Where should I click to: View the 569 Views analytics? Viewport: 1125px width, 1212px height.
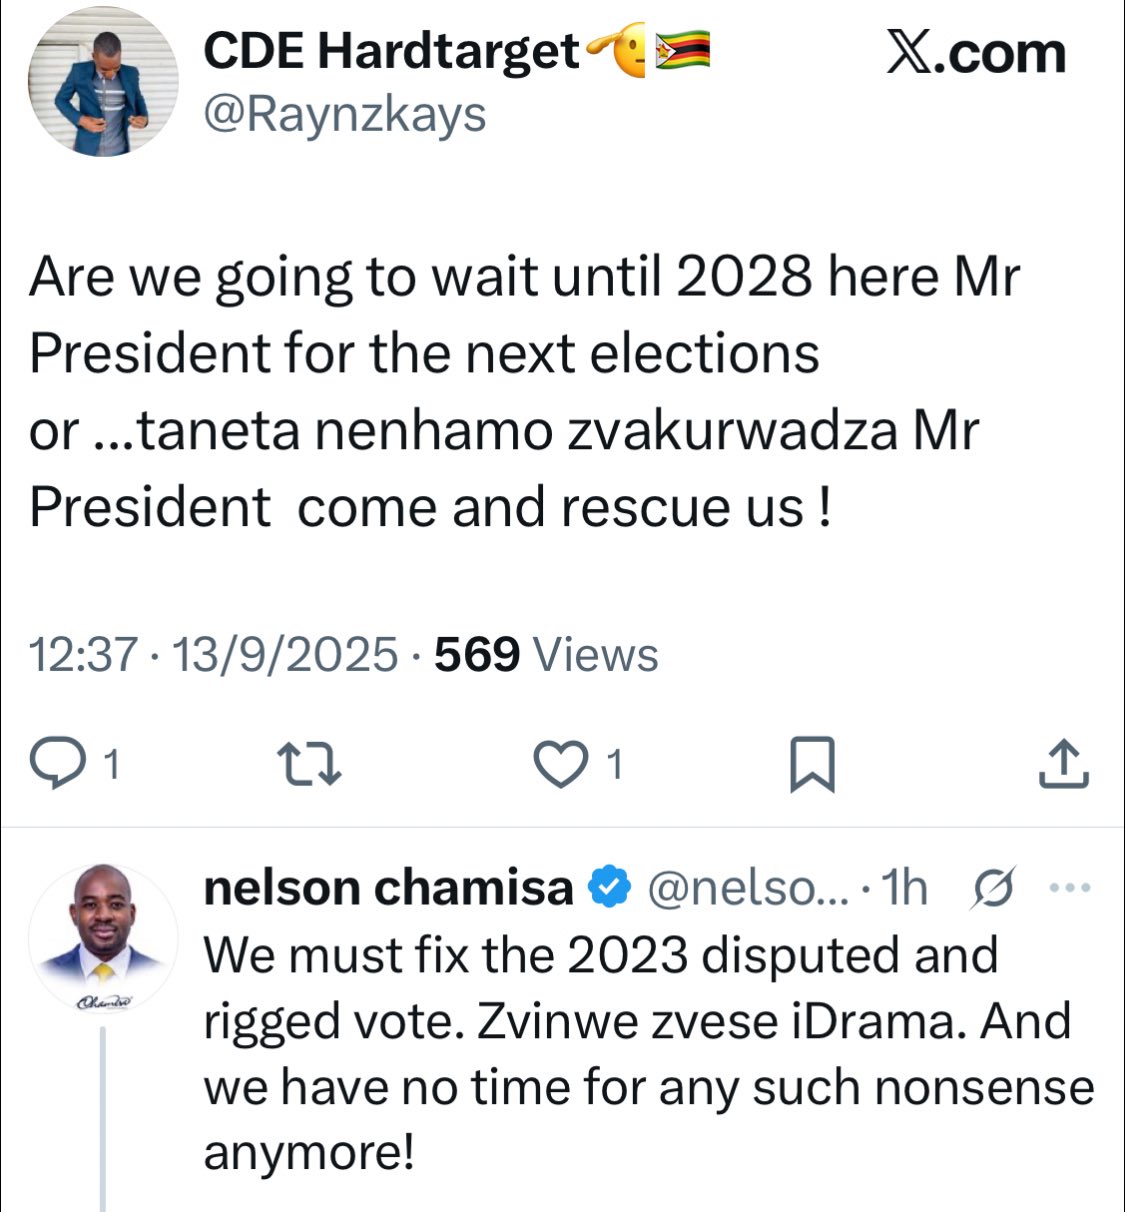click(546, 655)
